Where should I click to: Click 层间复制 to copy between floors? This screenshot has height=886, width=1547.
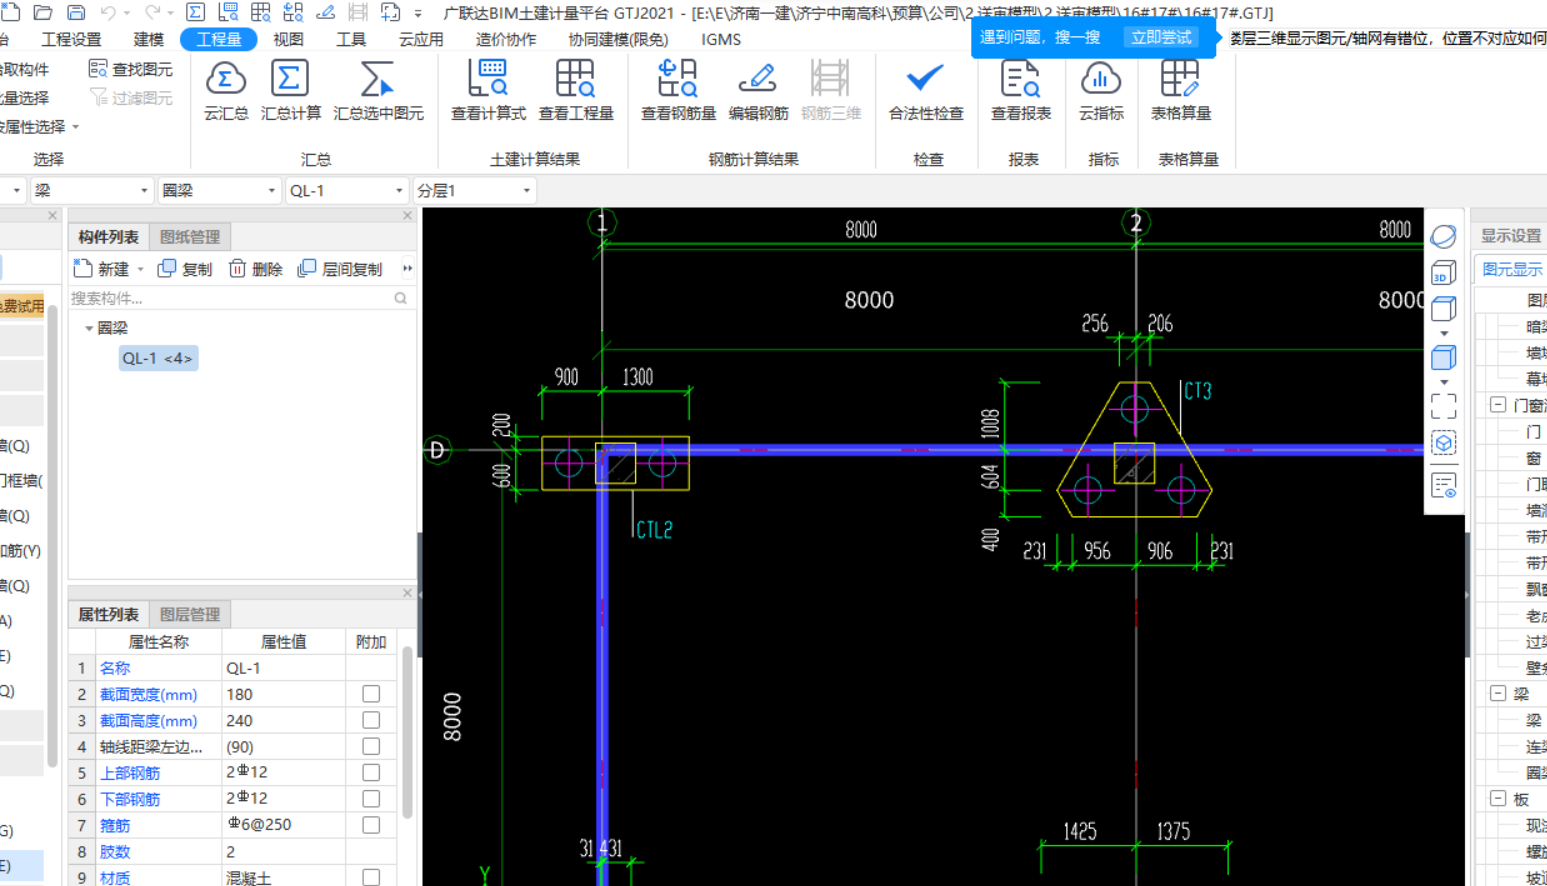pos(340,269)
